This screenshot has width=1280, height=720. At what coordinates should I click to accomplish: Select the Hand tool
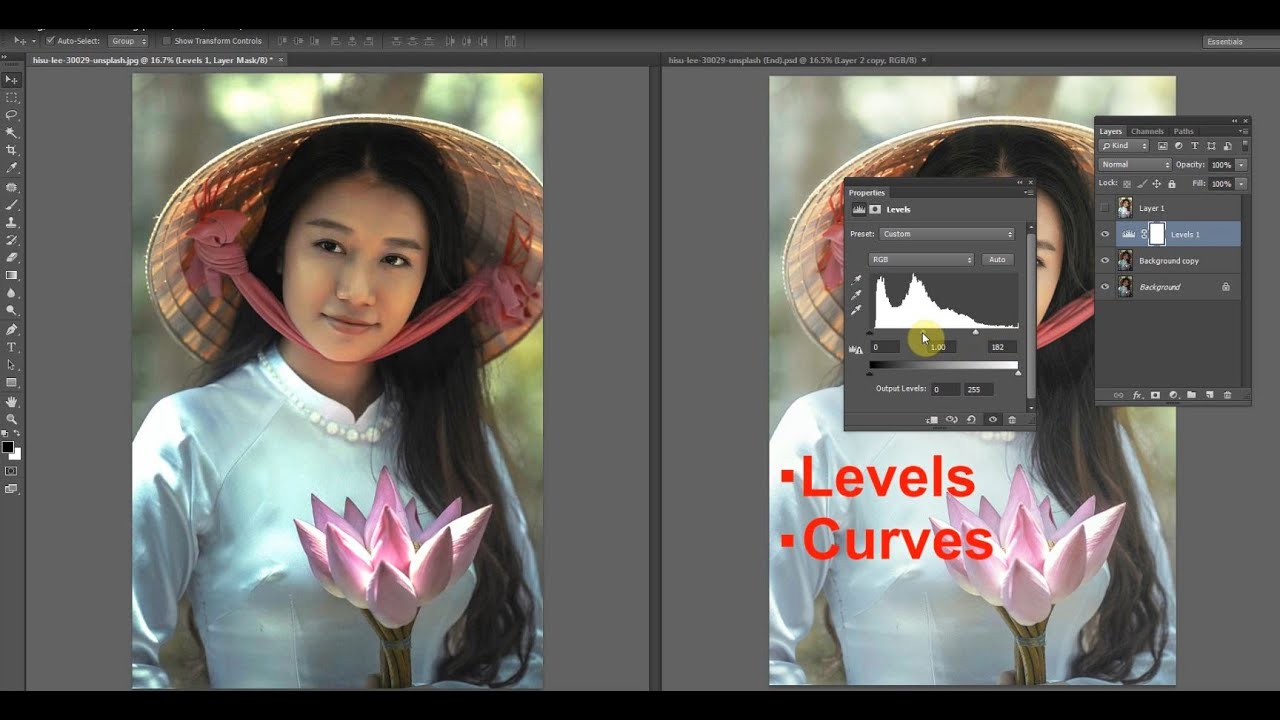pos(12,402)
